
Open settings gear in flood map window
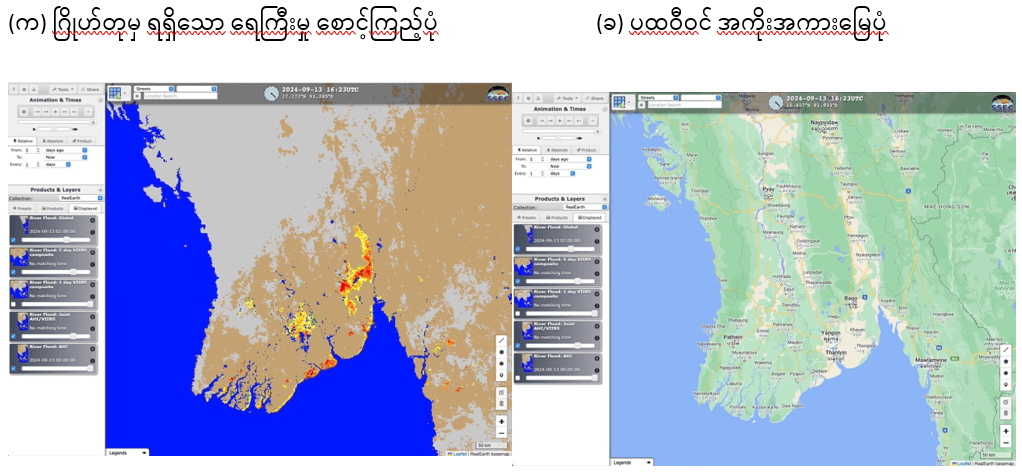pyautogui.click(x=24, y=89)
